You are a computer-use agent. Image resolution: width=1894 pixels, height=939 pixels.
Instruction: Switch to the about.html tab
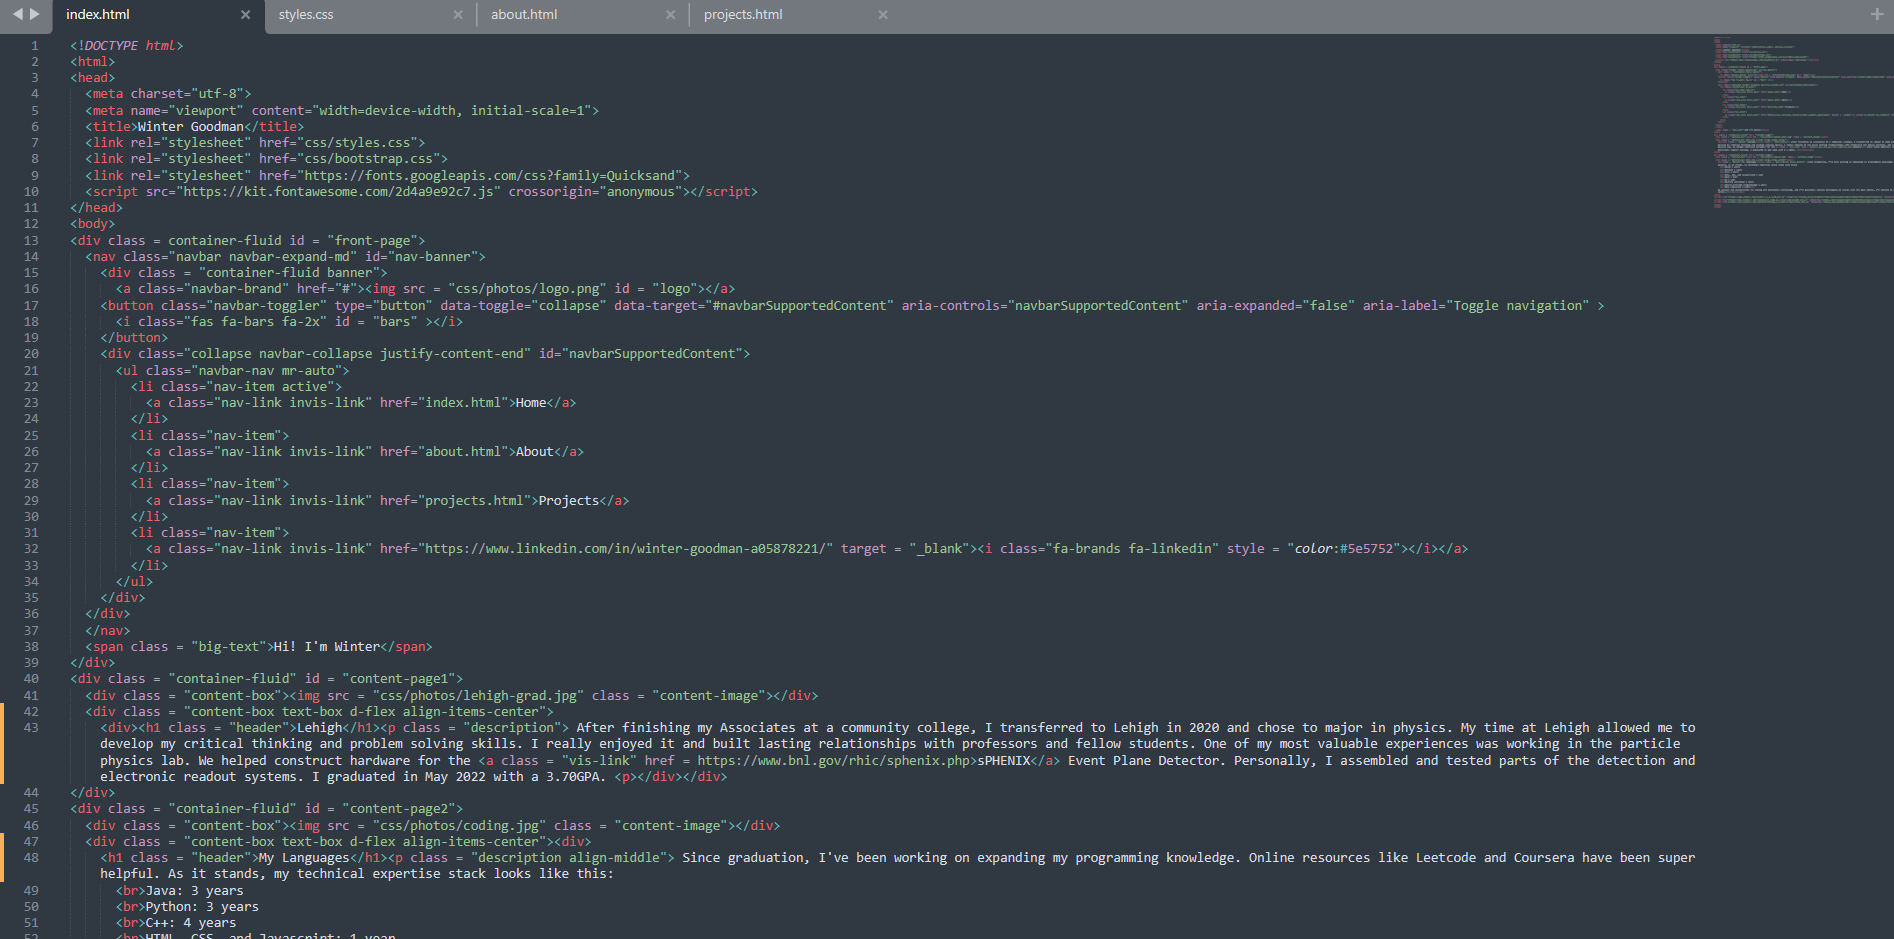[524, 15]
